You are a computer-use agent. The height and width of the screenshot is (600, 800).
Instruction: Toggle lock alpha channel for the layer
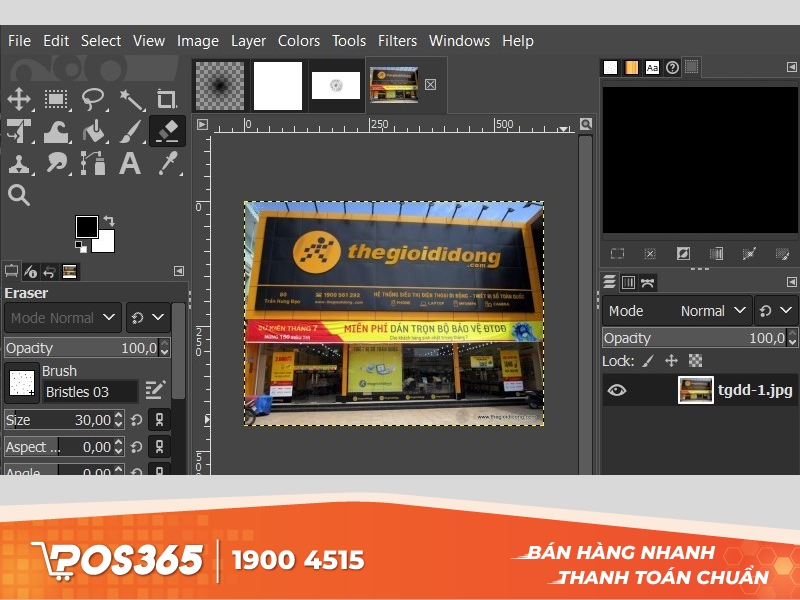[x=695, y=361]
